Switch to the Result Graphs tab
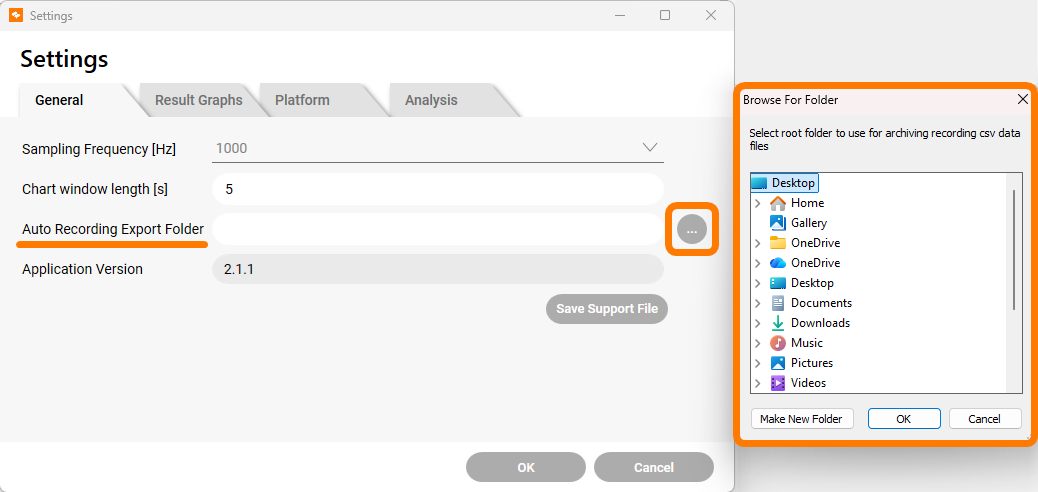Screen dimensions: 1038x492 pyautogui.click(x=199, y=101)
